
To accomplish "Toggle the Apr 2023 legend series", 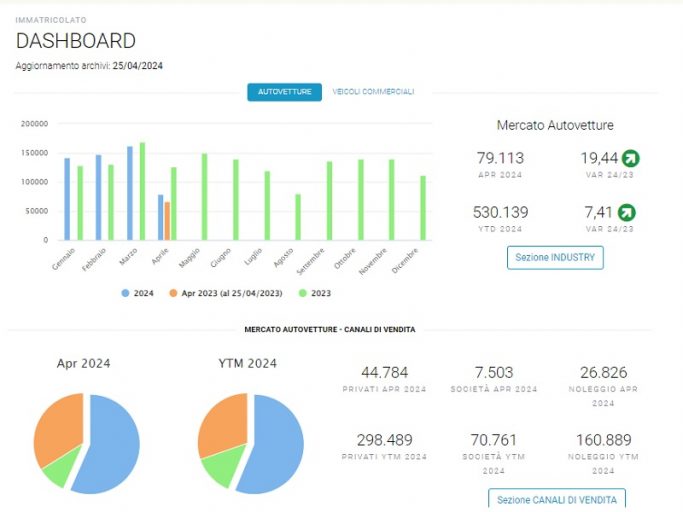I will click(226, 293).
